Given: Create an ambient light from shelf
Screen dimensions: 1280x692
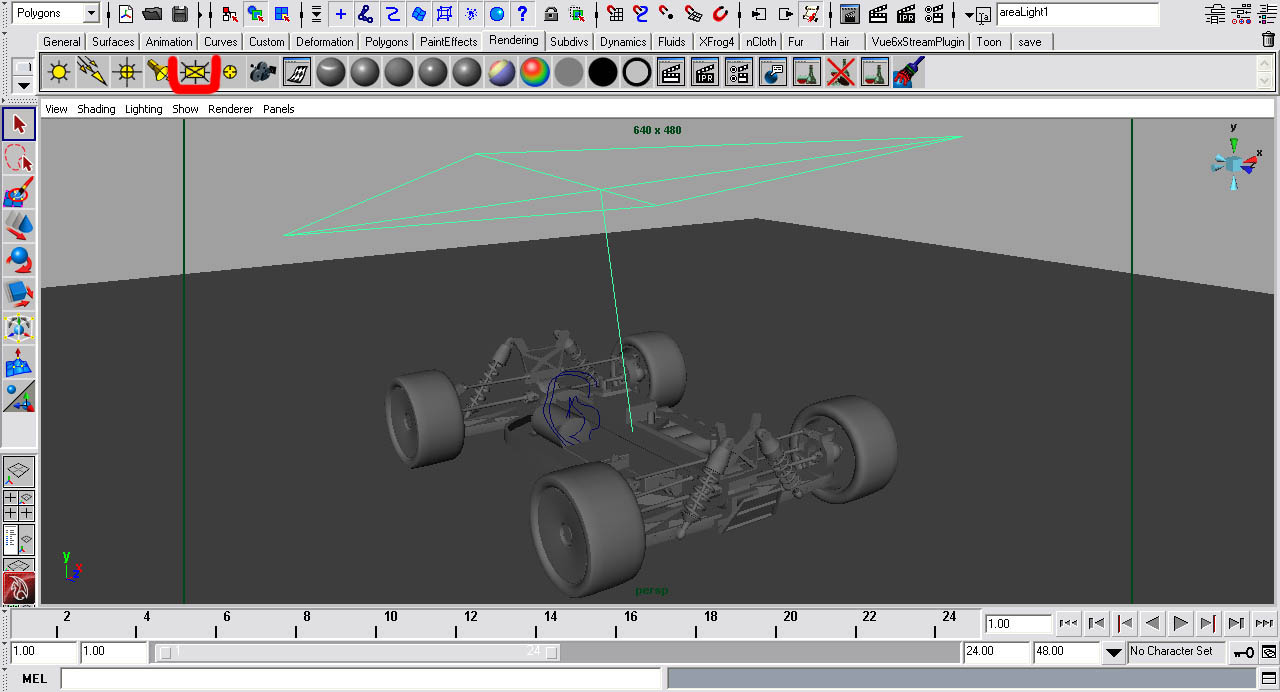Looking at the screenshot, I should (59, 72).
